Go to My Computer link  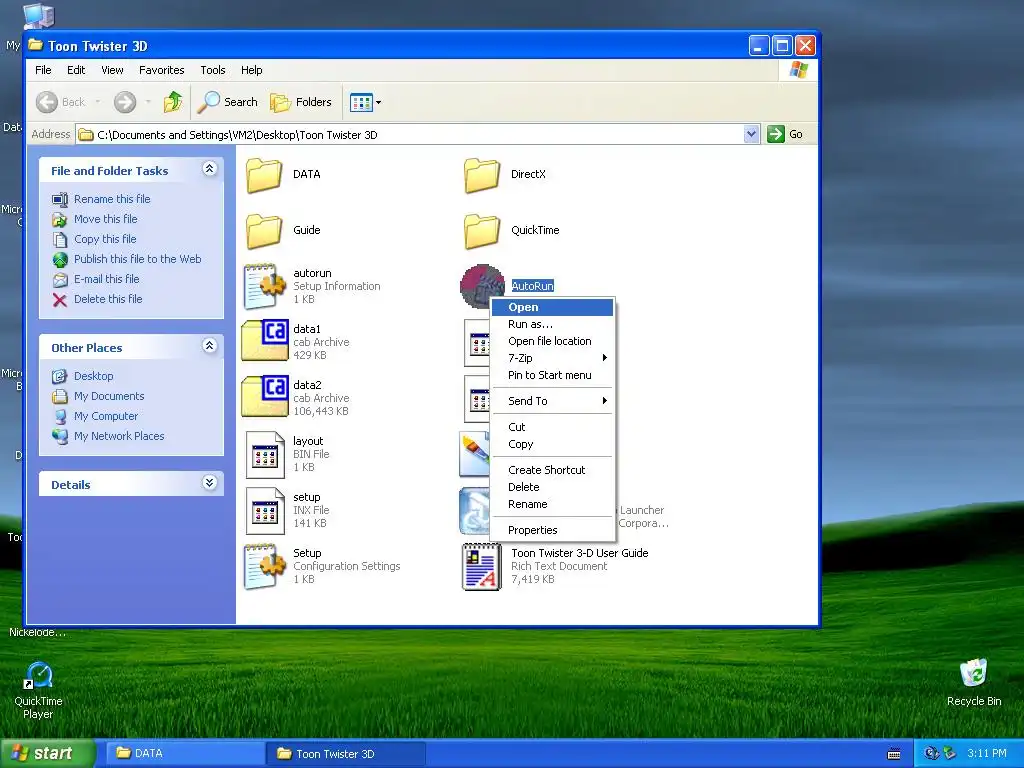point(106,416)
